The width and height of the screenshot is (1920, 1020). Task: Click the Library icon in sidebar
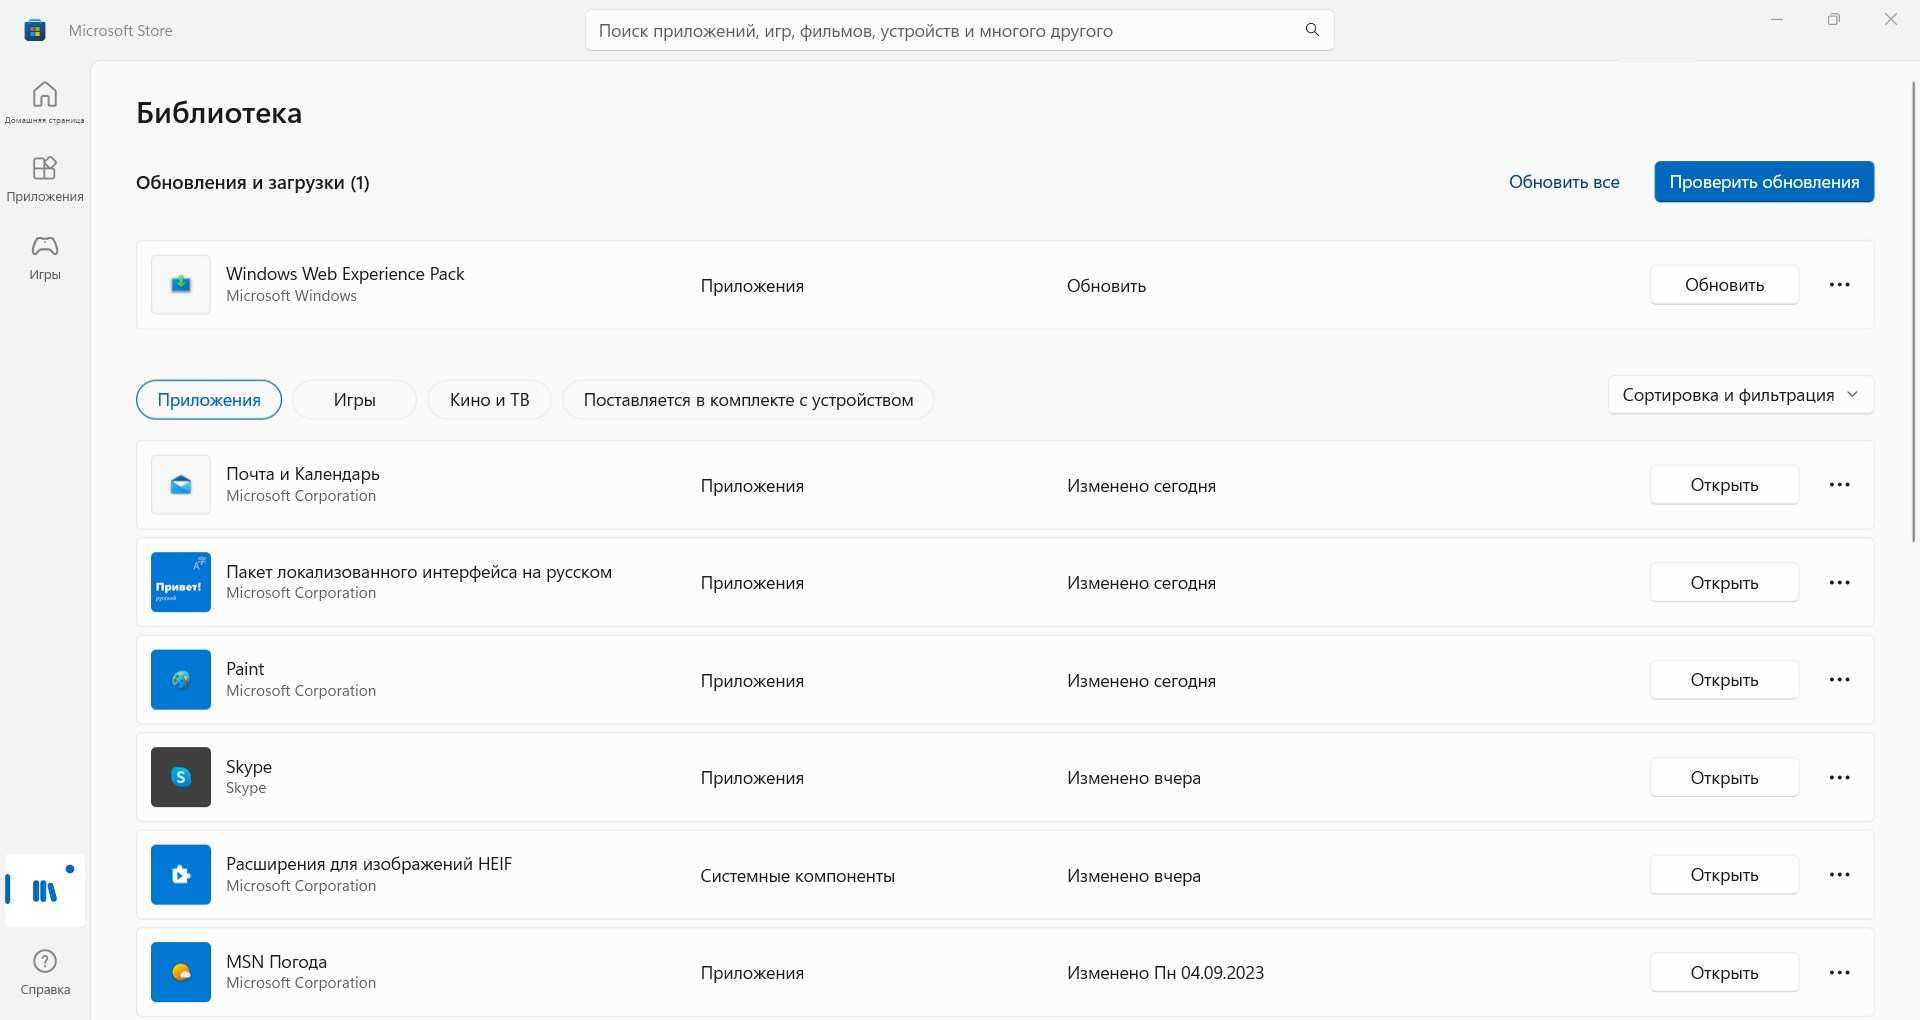45,890
